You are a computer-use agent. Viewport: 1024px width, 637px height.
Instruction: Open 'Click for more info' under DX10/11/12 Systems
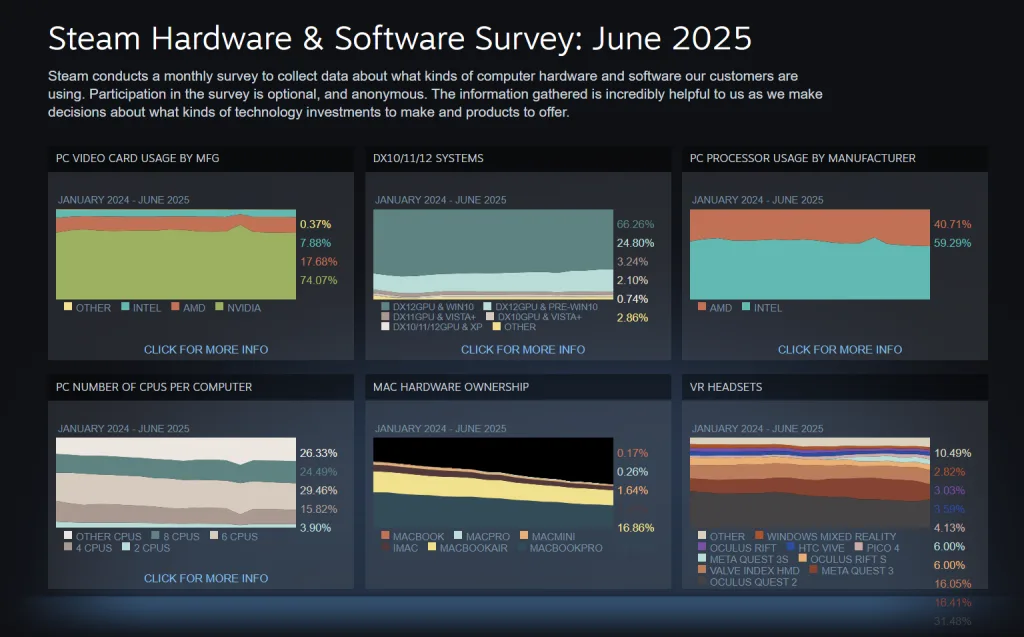pos(523,350)
